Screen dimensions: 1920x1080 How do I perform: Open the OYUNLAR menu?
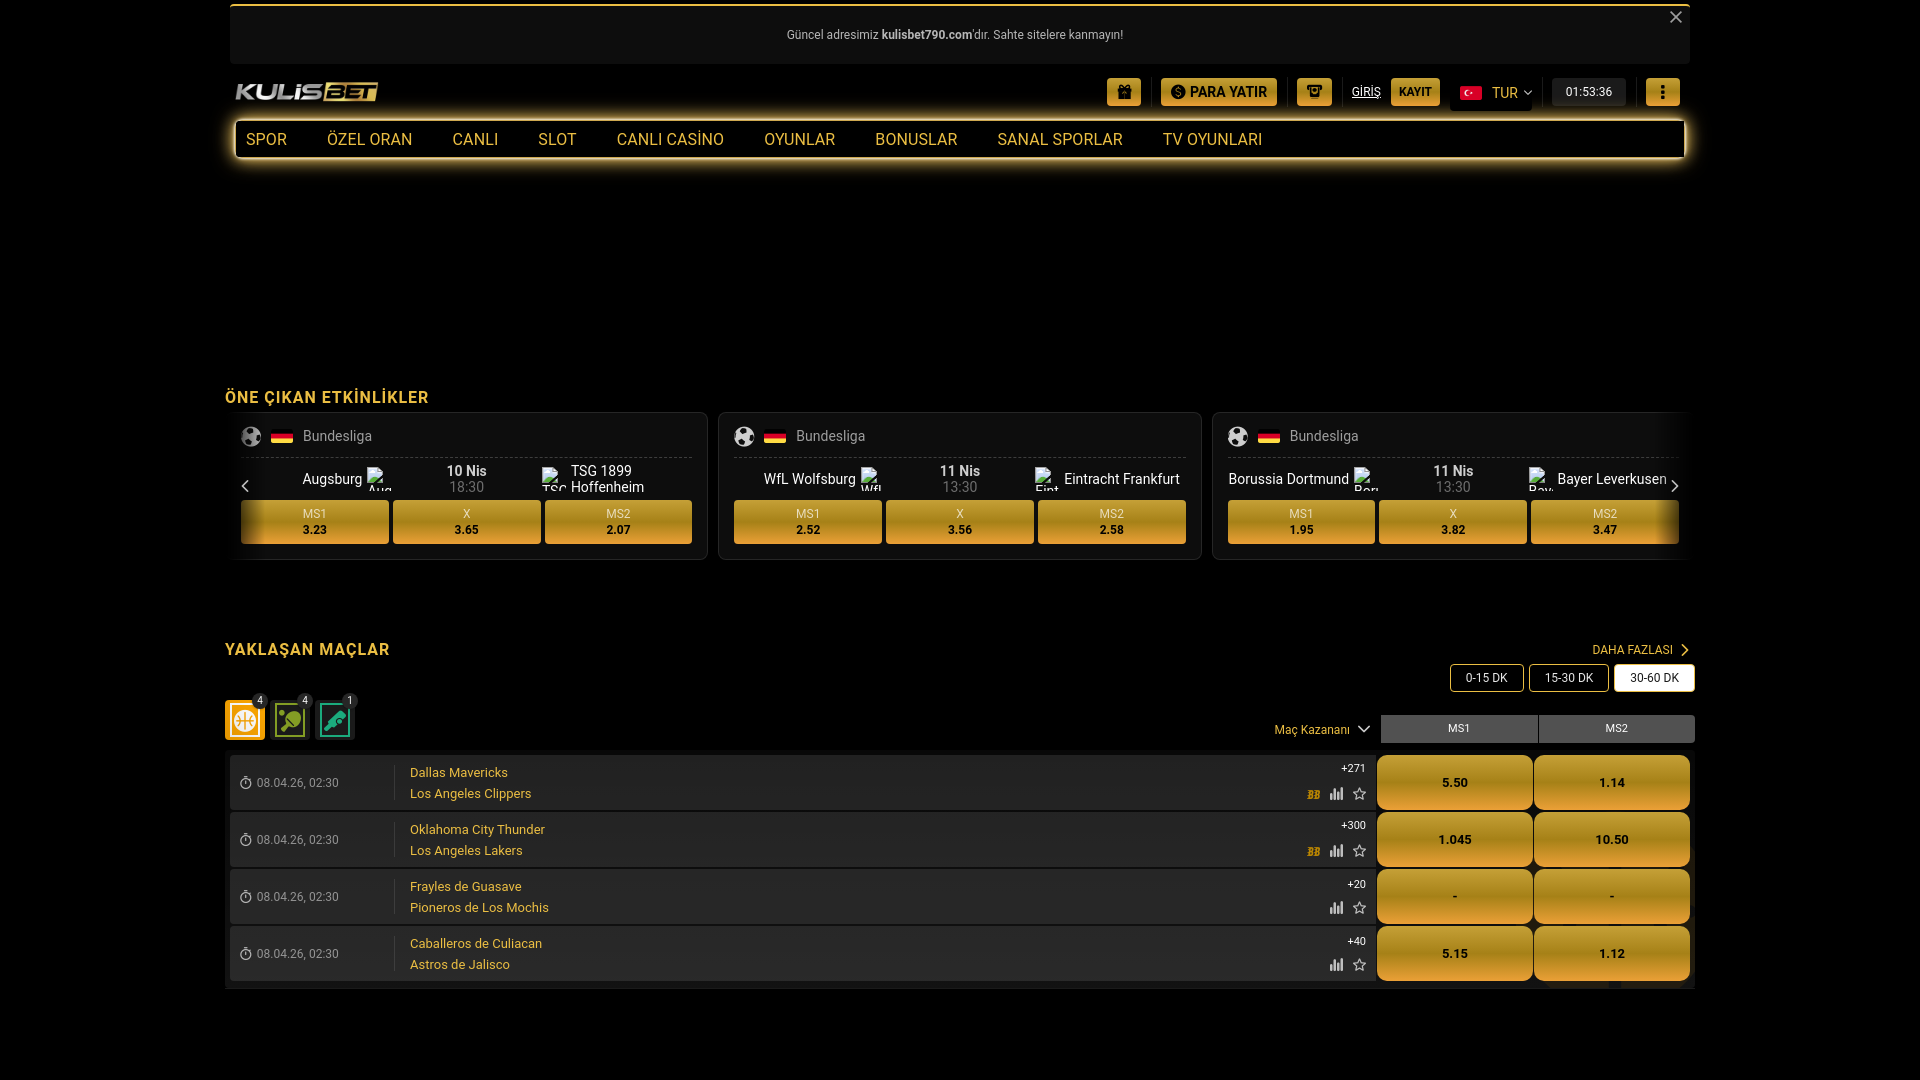[x=799, y=140]
